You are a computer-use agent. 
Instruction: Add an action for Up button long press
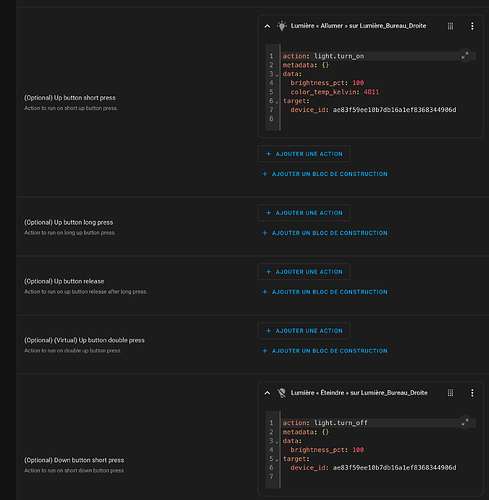point(304,213)
